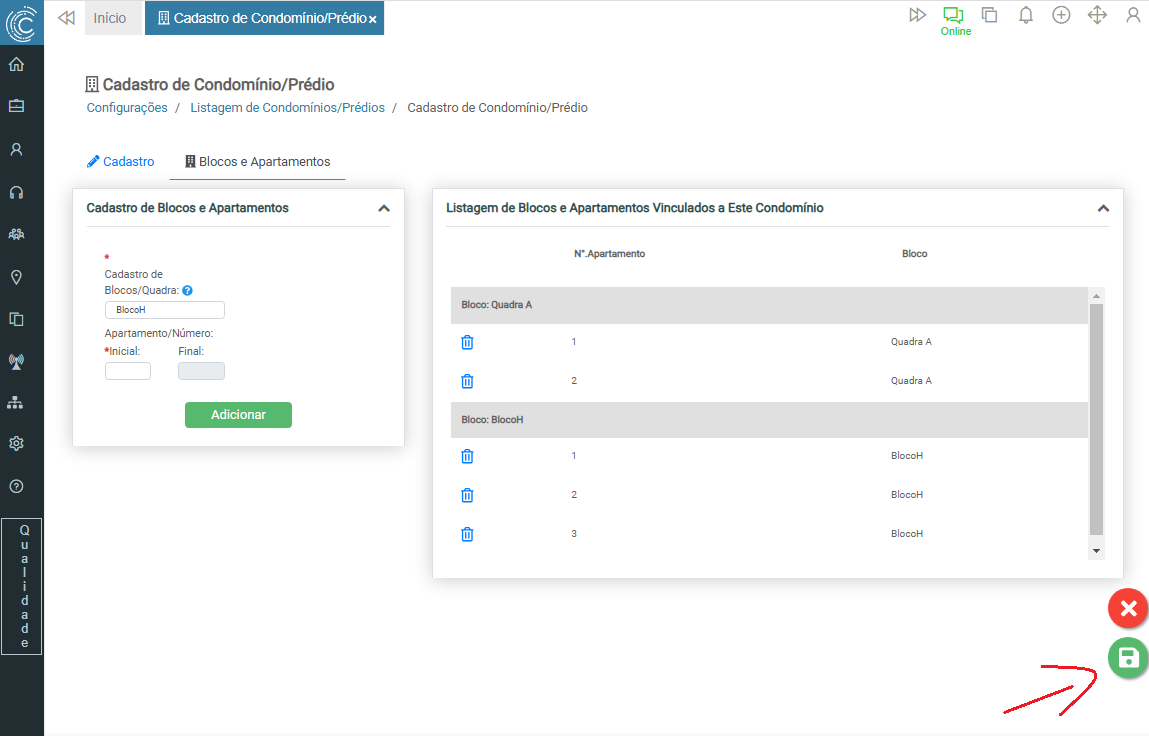Click the help tooltip next to Blocos/Quadra

[187, 291]
